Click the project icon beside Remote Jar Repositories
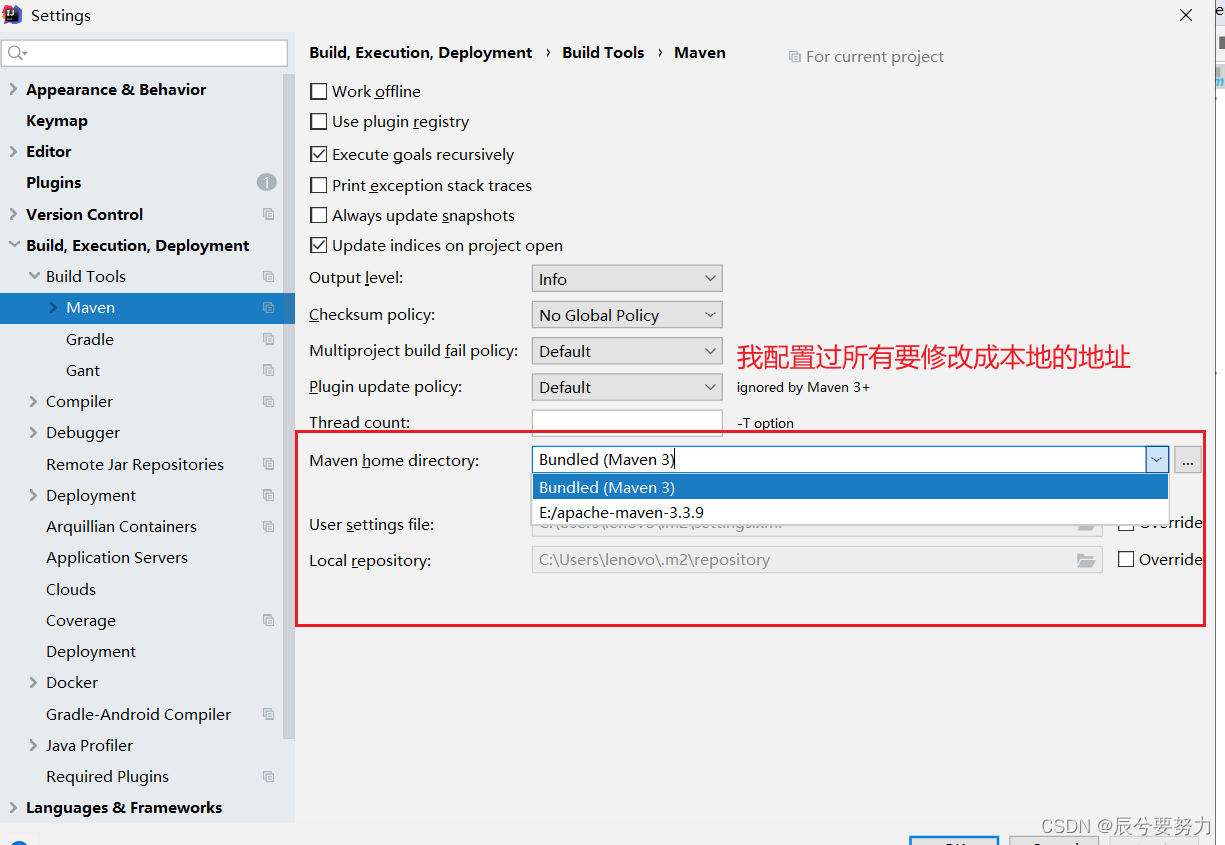Screen dimensions: 1225x845 (268, 464)
